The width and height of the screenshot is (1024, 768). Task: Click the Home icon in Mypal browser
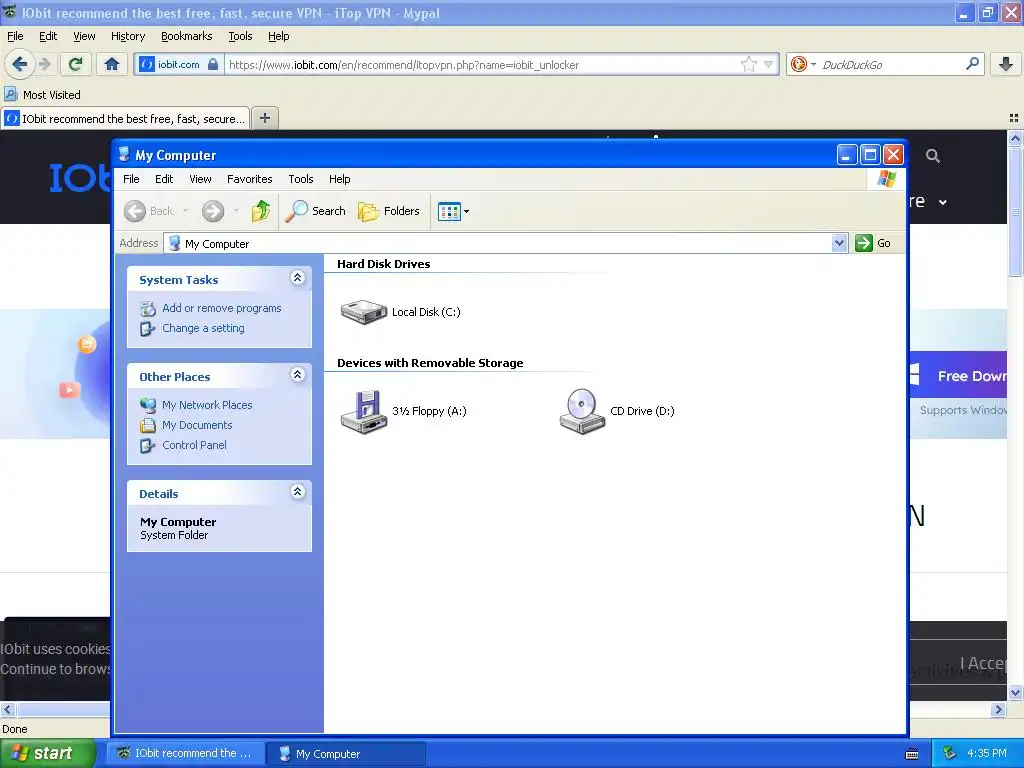click(x=112, y=64)
